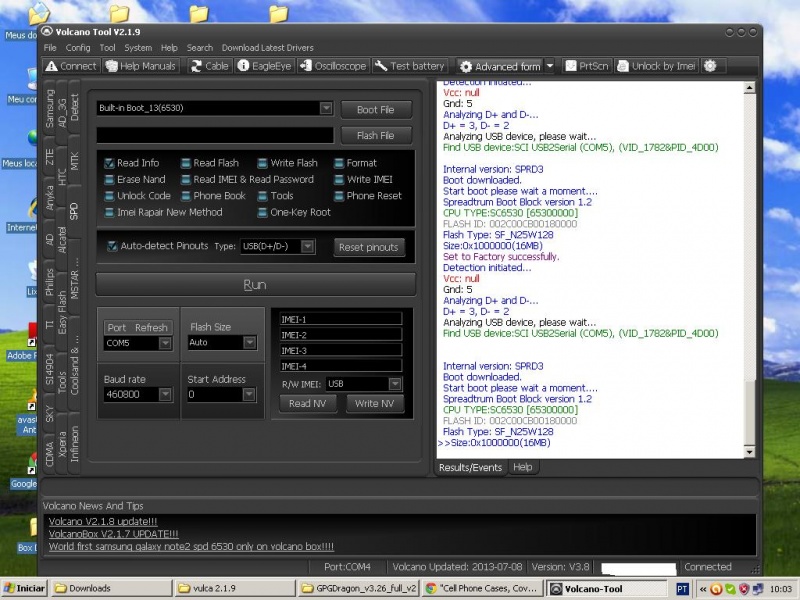Enable the Write Flash checkbox

[x=262, y=163]
